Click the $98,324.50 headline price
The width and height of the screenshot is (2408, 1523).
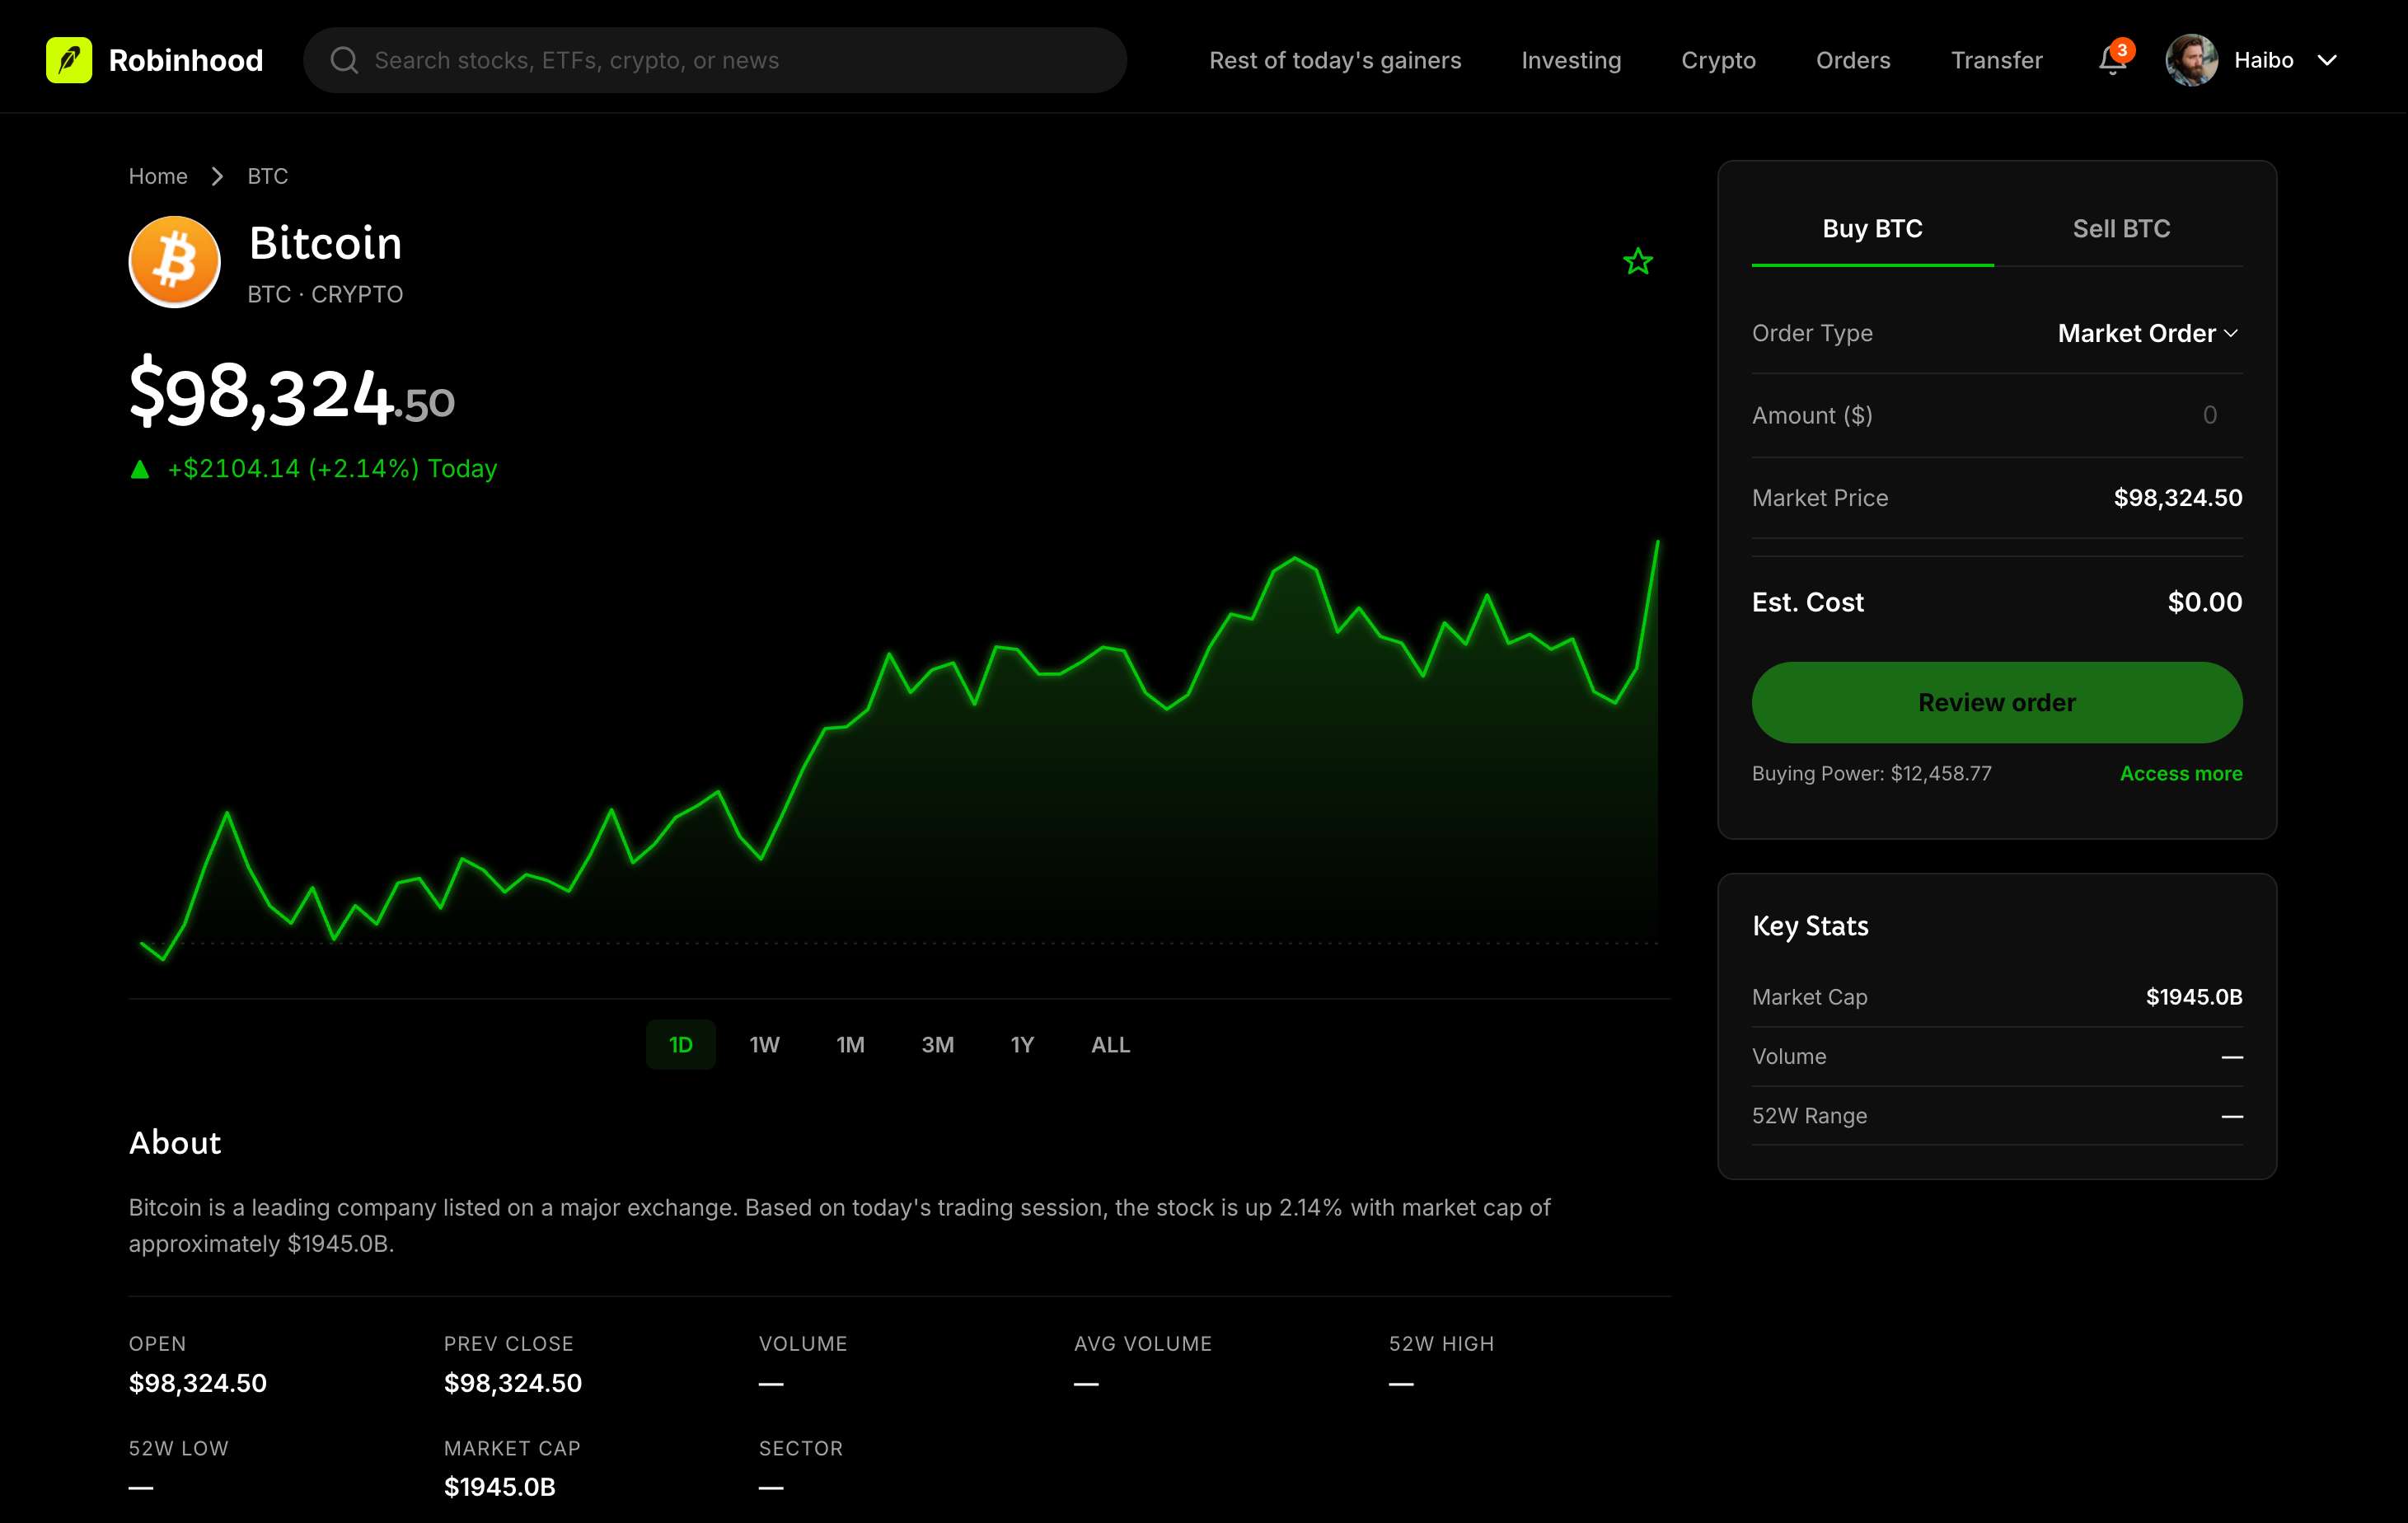(x=292, y=393)
